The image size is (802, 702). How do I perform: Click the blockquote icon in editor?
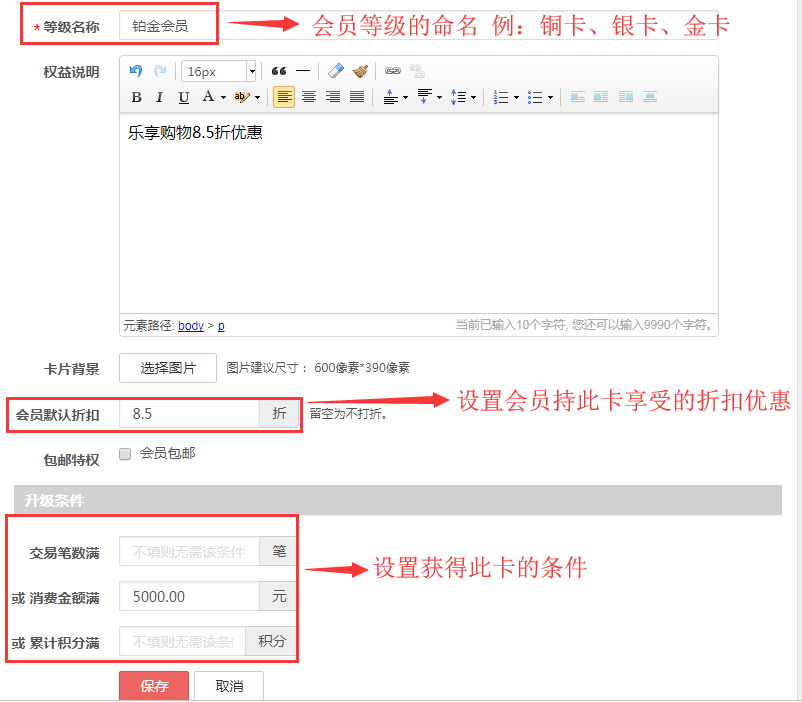pyautogui.click(x=279, y=71)
